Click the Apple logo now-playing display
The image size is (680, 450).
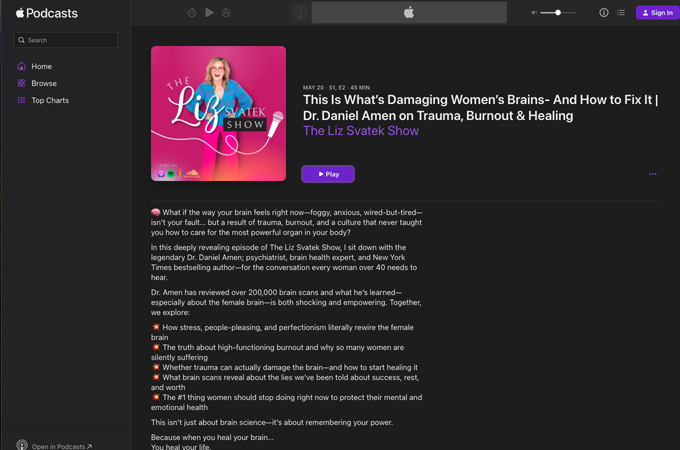click(409, 13)
